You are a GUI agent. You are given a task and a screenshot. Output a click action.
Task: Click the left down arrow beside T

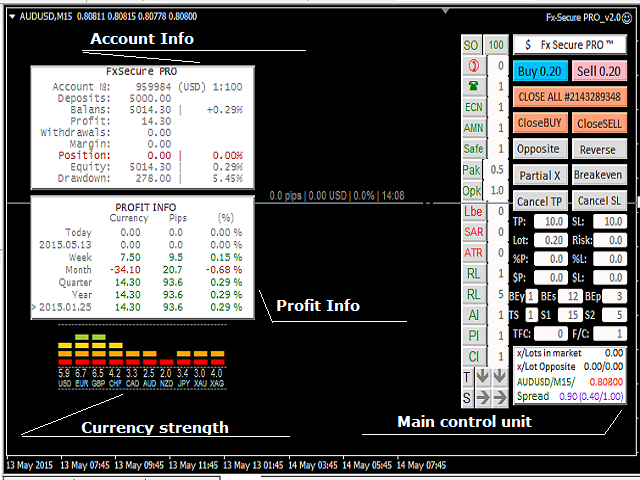[482, 377]
